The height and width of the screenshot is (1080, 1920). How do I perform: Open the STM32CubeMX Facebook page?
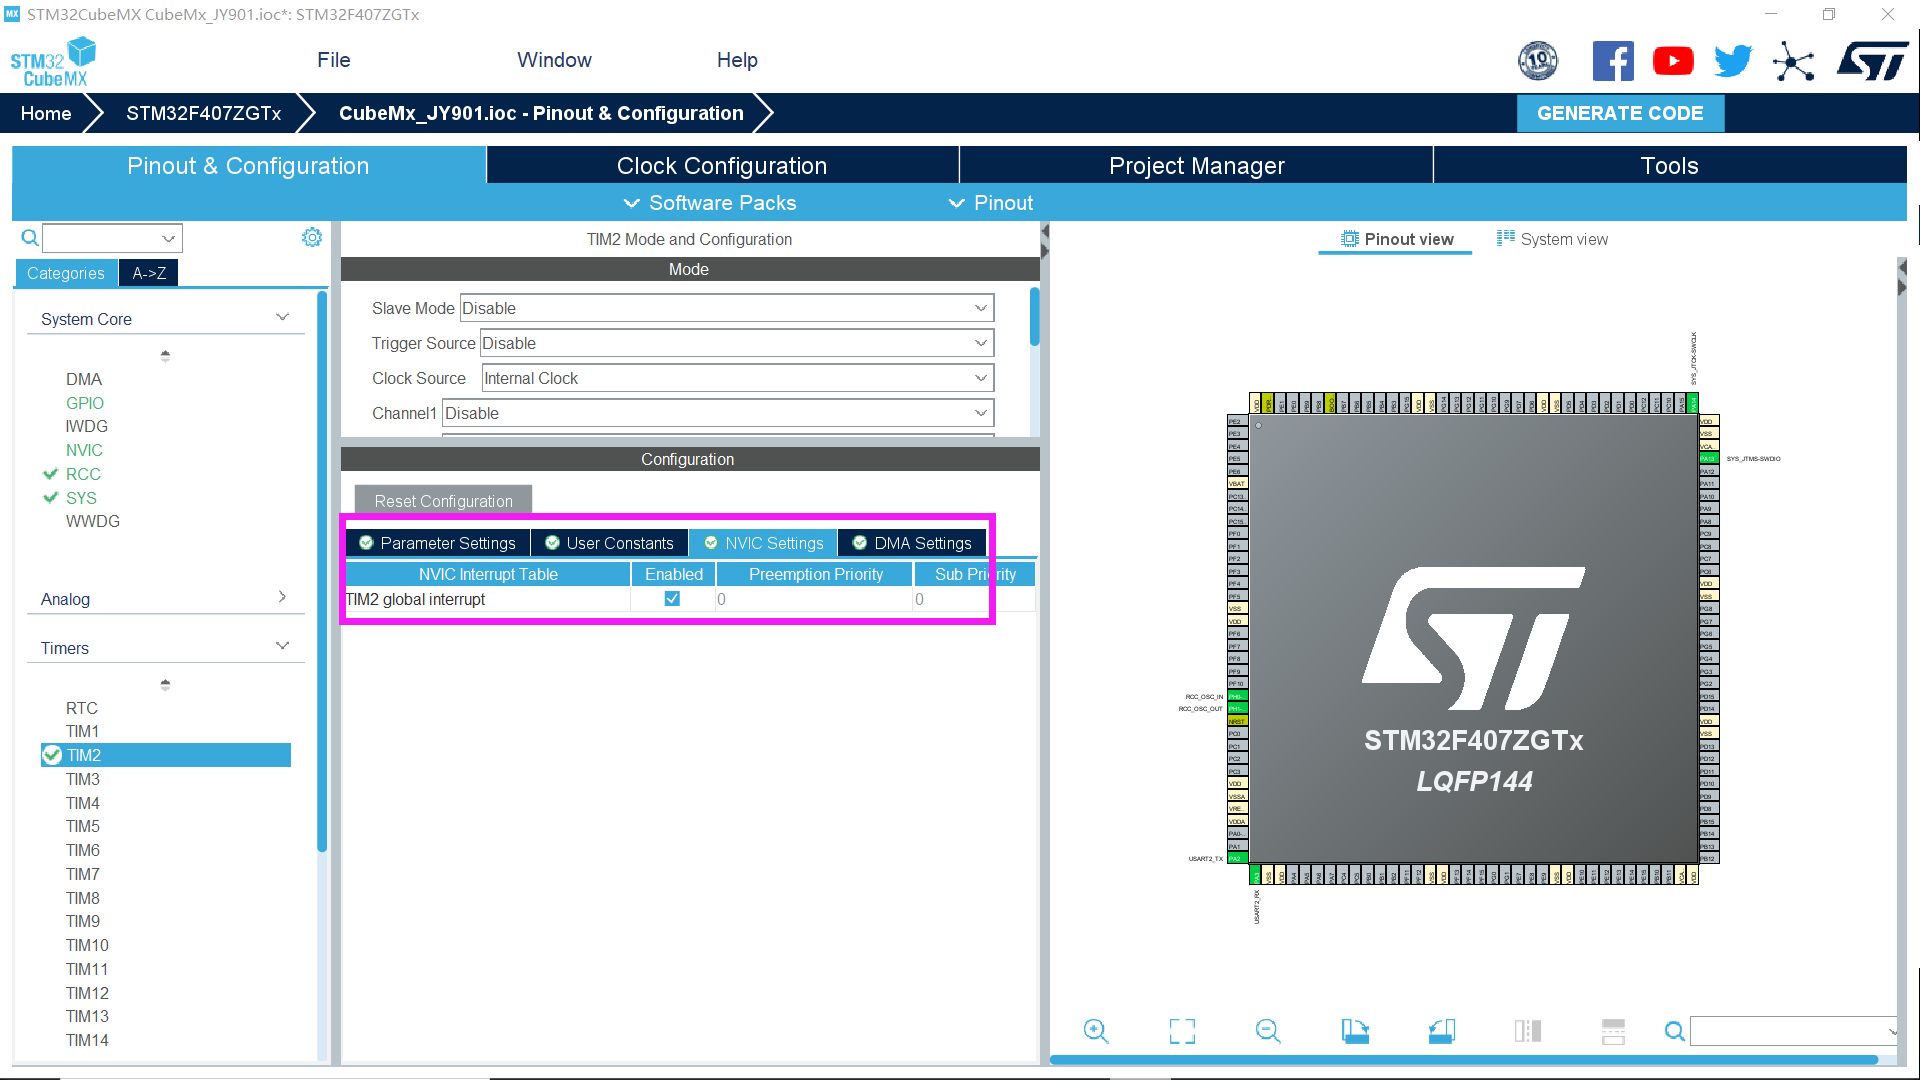(x=1613, y=60)
